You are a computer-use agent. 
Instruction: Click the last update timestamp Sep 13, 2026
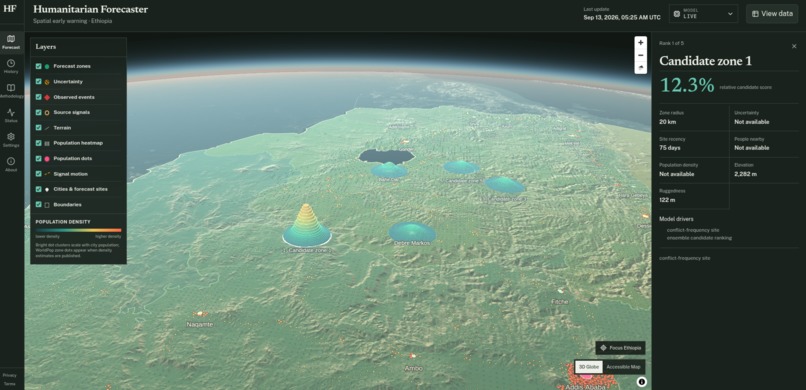tap(622, 17)
